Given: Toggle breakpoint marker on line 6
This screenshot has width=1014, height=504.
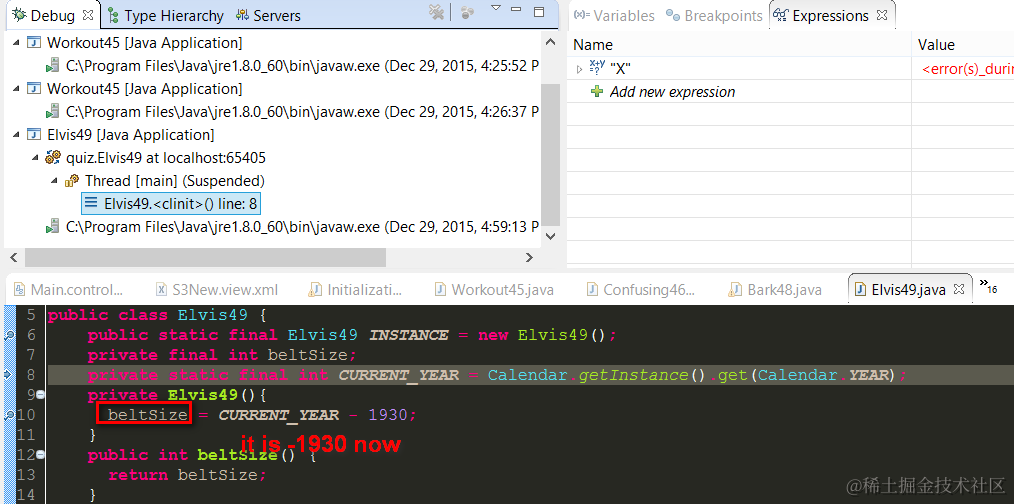Looking at the screenshot, I should [x=9, y=334].
